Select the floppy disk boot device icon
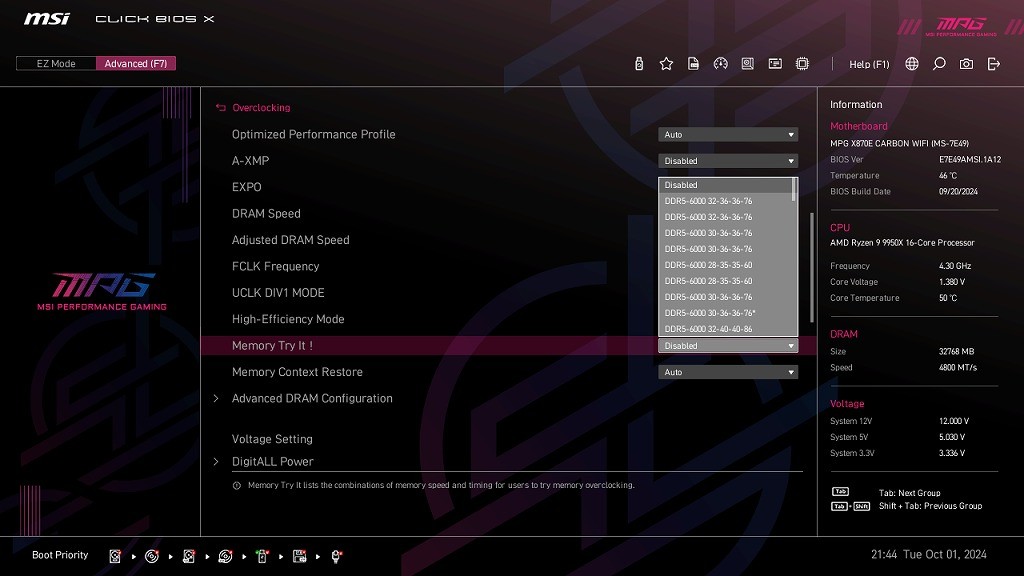The width and height of the screenshot is (1024, 576). [x=299, y=556]
